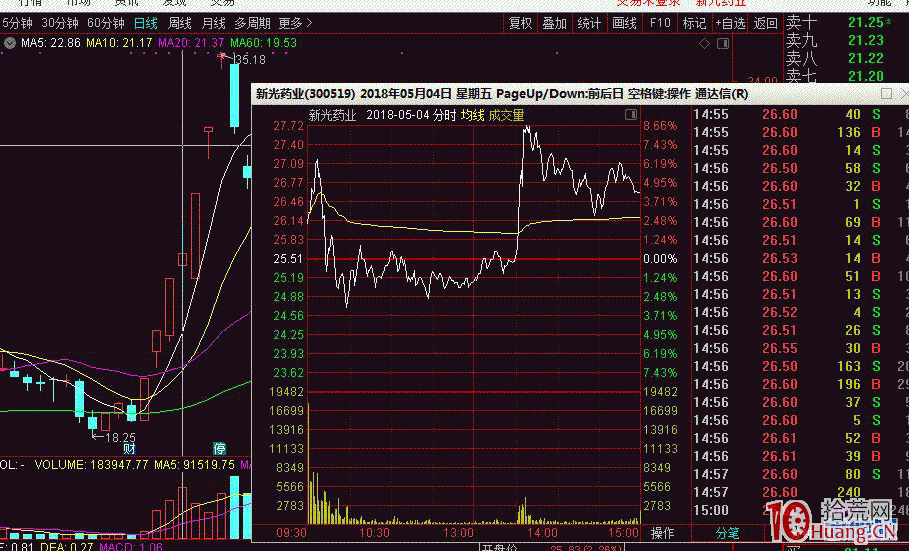909x551 pixels.
Task: Click the MACD: 1.06 value label
Action: click(x=130, y=546)
